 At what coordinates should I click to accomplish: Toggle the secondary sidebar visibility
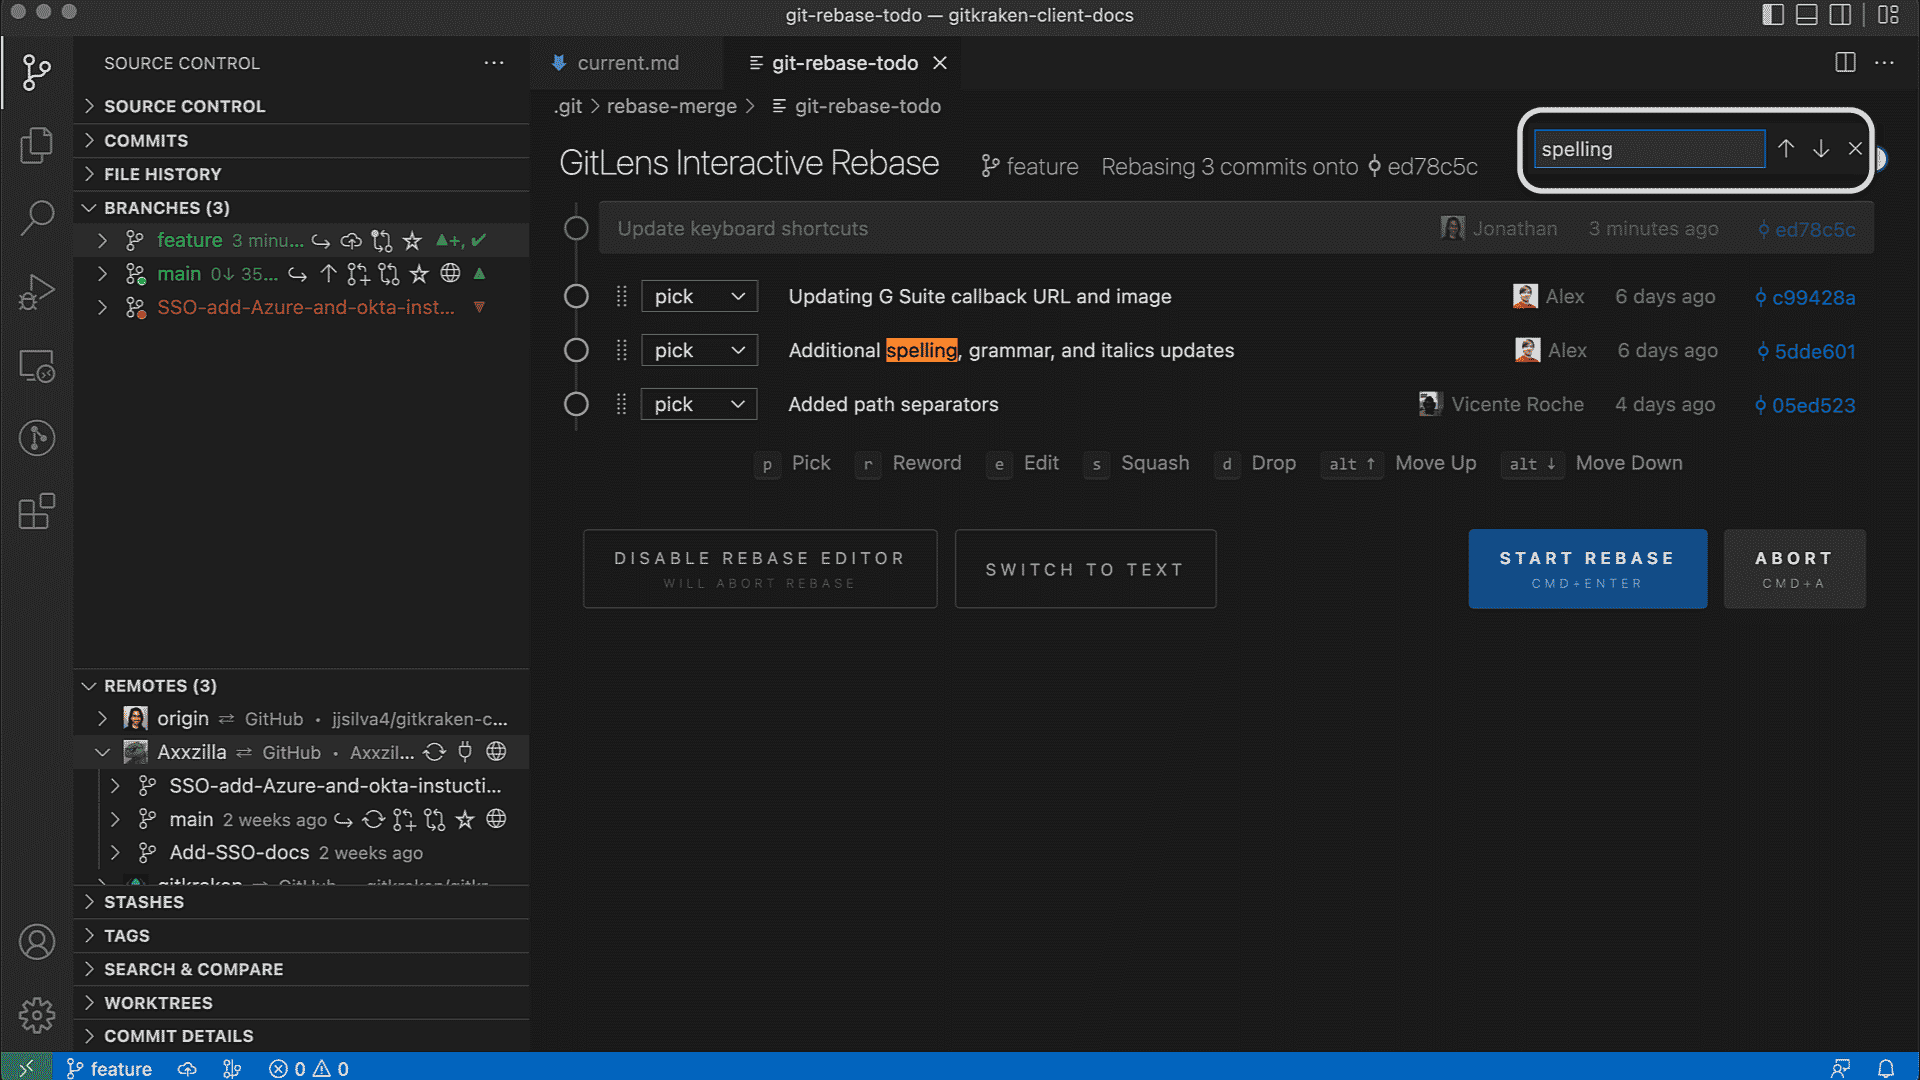(1840, 15)
